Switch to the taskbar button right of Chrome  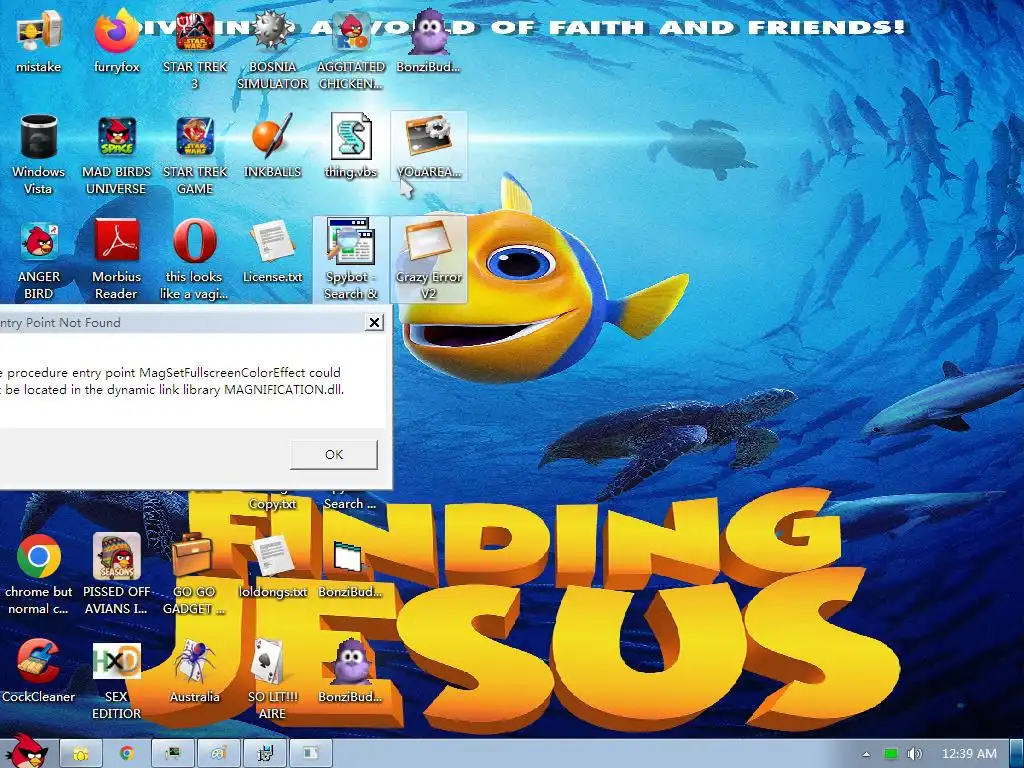click(x=172, y=754)
